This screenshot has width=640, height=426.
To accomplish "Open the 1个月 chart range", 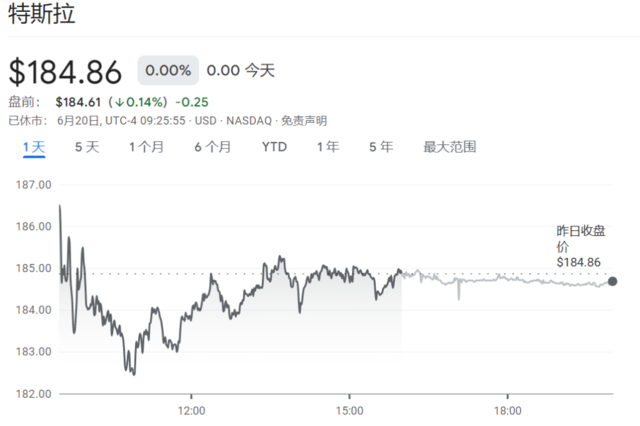I will pos(146,147).
